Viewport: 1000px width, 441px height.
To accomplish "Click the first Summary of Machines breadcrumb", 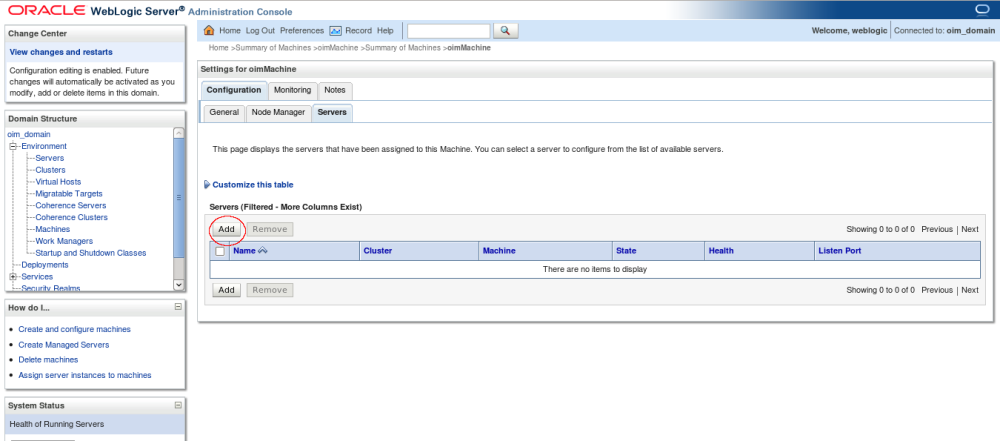I will click(274, 48).
